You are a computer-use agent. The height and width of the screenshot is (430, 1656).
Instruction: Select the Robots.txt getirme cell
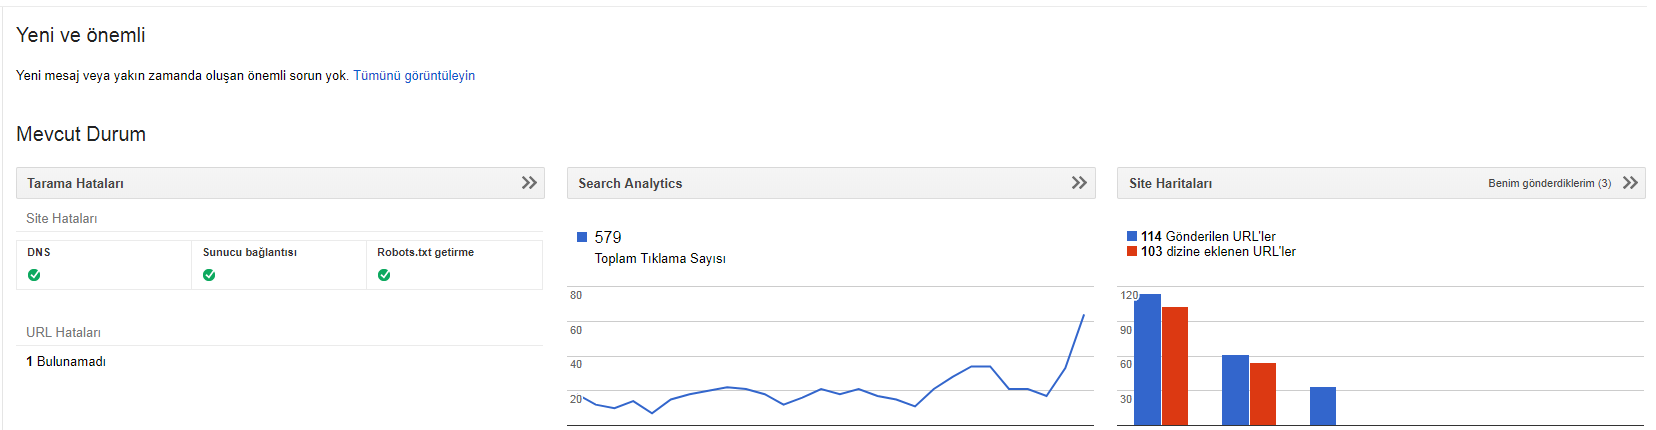click(x=454, y=265)
